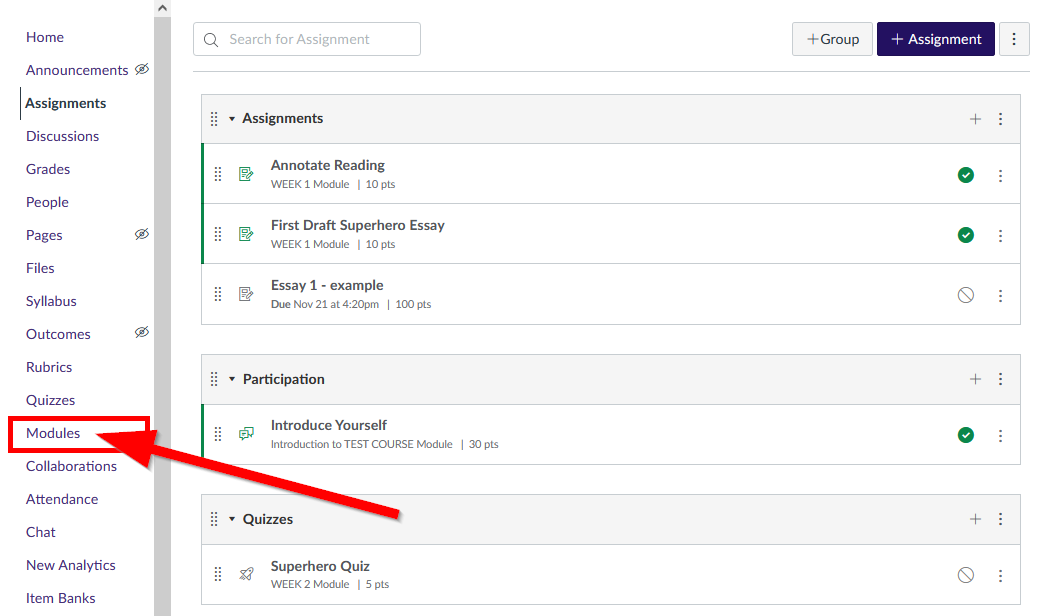Click the Introduce Yourself discussion icon
Screen dimensions: 1048x616
pos(246,433)
